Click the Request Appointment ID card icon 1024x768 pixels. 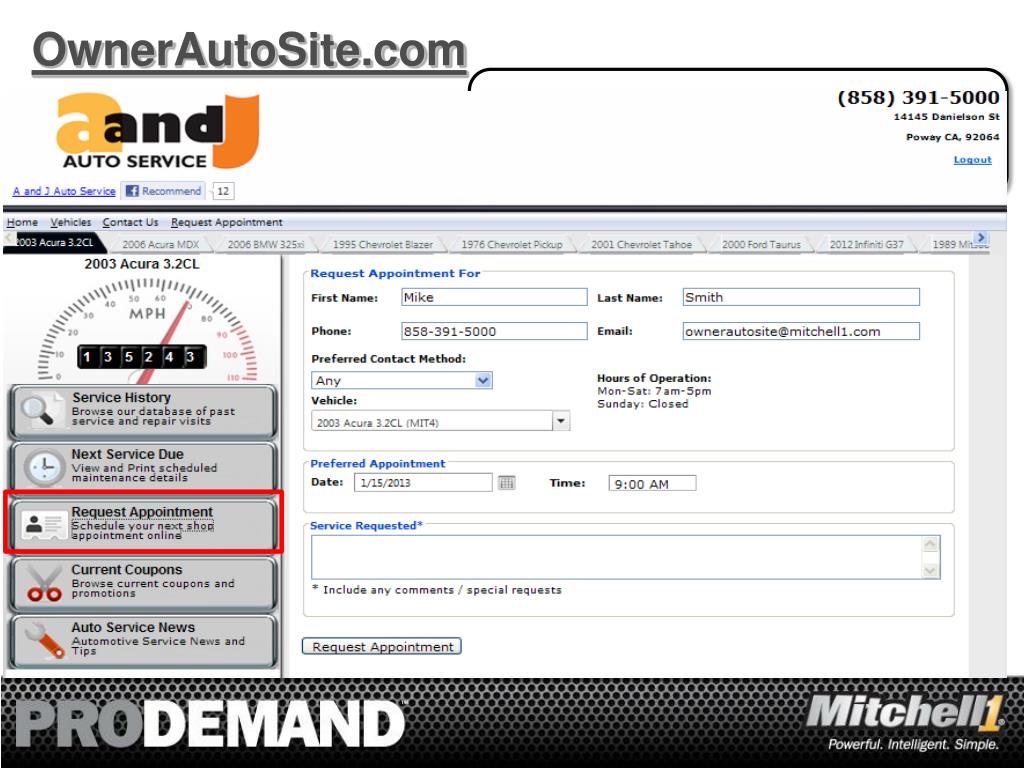[x=44, y=524]
